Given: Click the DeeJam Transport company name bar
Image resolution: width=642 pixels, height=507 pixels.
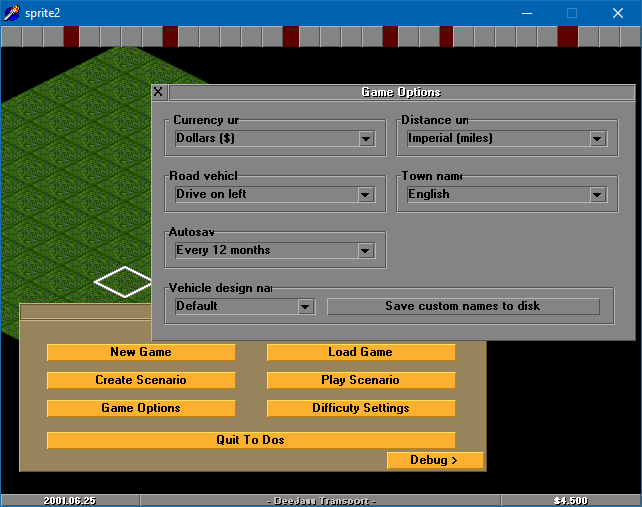Looking at the screenshot, I should [320, 500].
